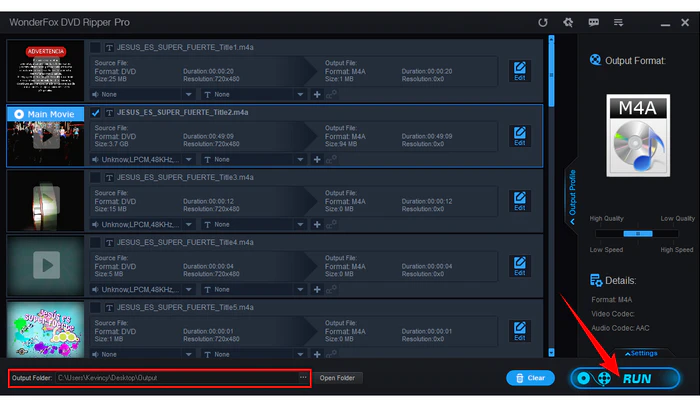Check the box for Title1.m4a

click(x=95, y=47)
